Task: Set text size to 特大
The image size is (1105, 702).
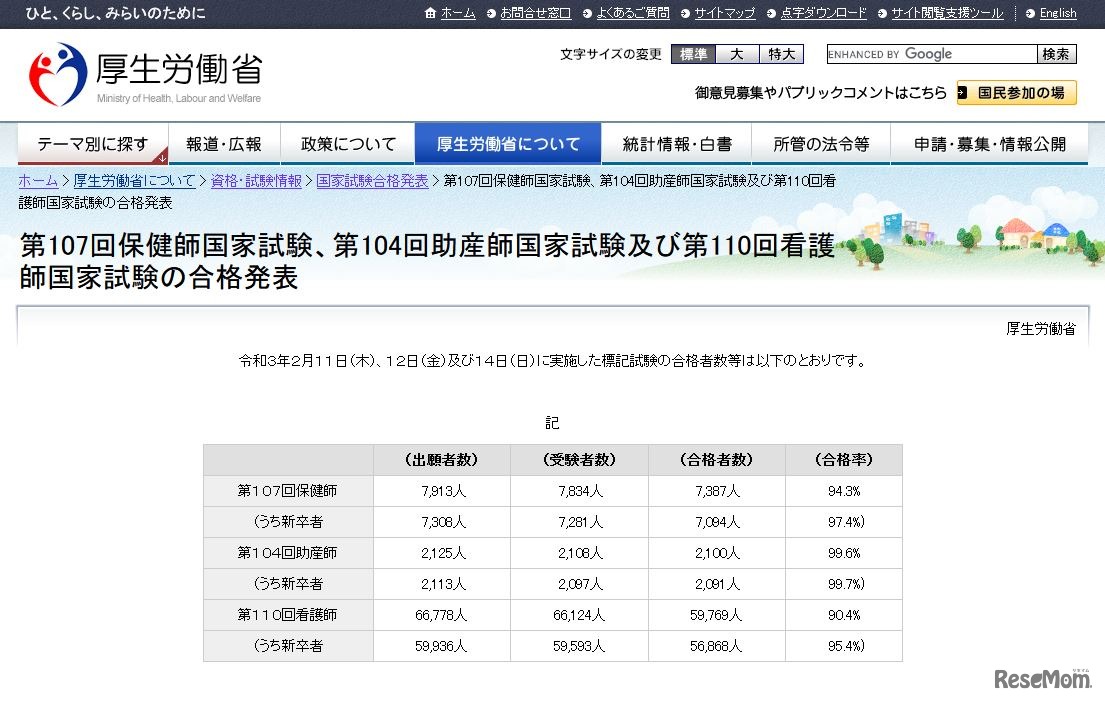Action: click(781, 54)
